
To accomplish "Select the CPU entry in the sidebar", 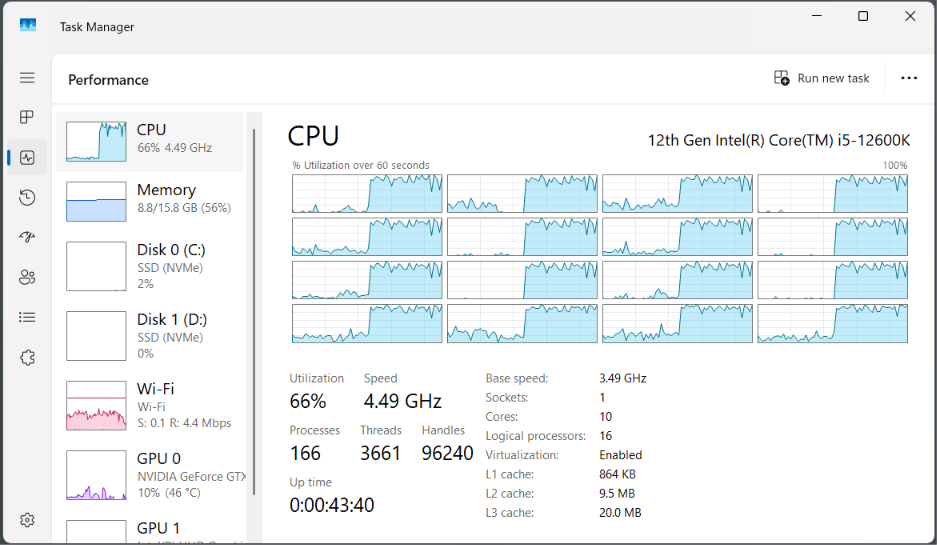I will click(149, 142).
